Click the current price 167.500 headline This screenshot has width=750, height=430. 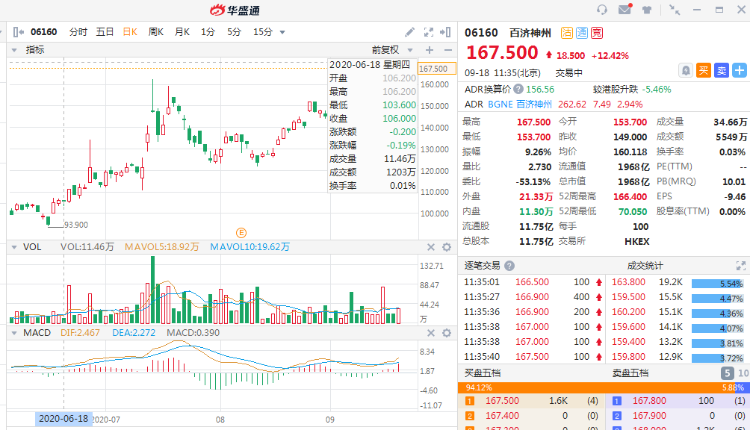click(502, 53)
